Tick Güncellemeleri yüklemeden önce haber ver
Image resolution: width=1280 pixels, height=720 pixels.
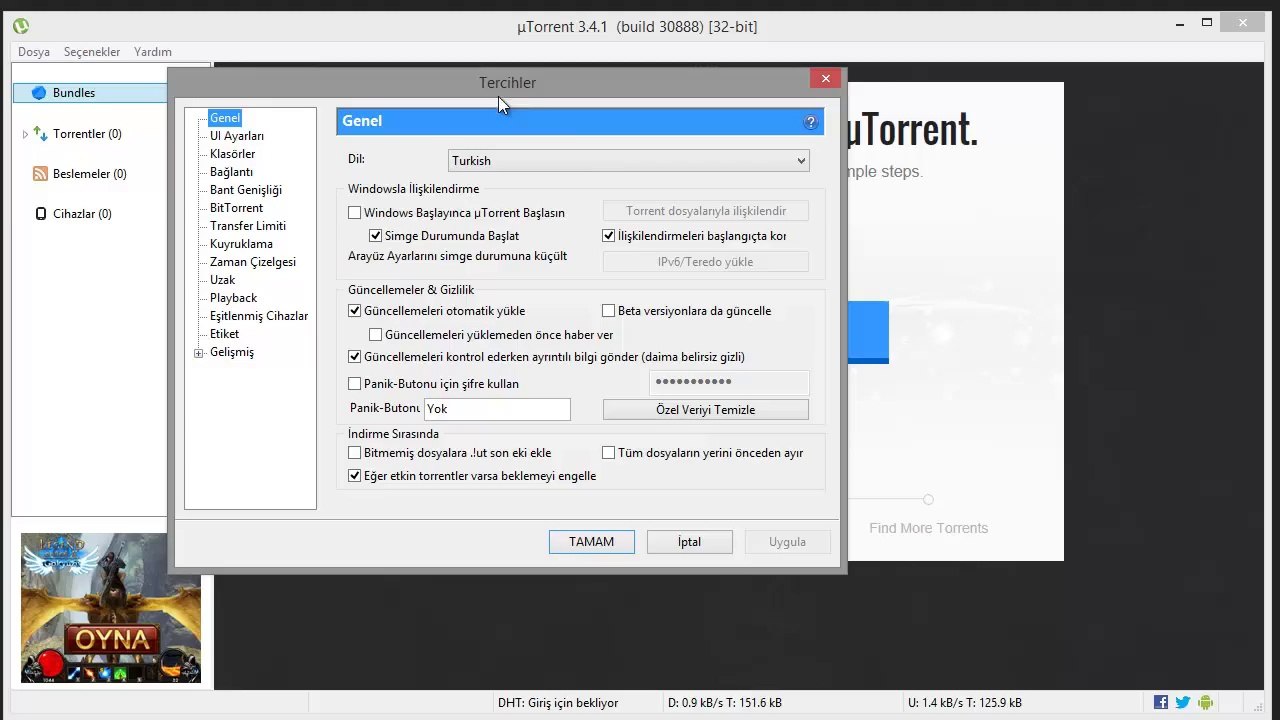tap(375, 335)
